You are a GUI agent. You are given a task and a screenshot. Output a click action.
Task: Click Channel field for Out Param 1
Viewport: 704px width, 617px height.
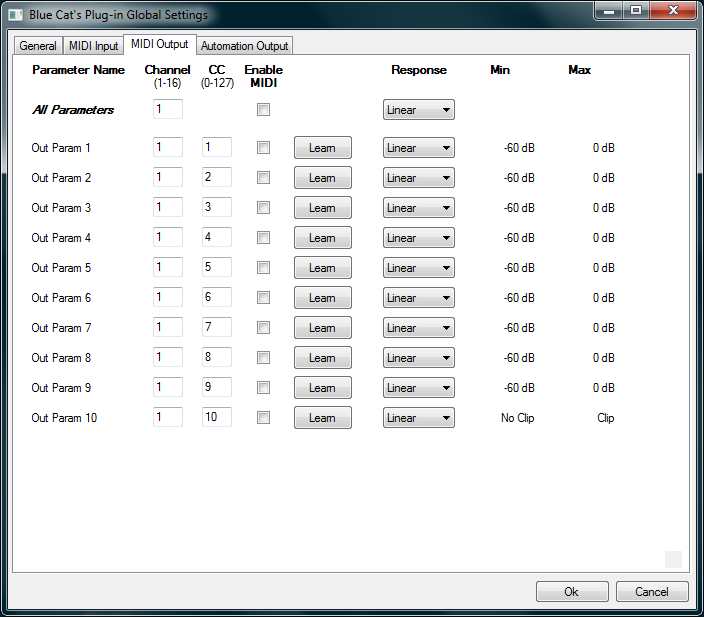168,147
